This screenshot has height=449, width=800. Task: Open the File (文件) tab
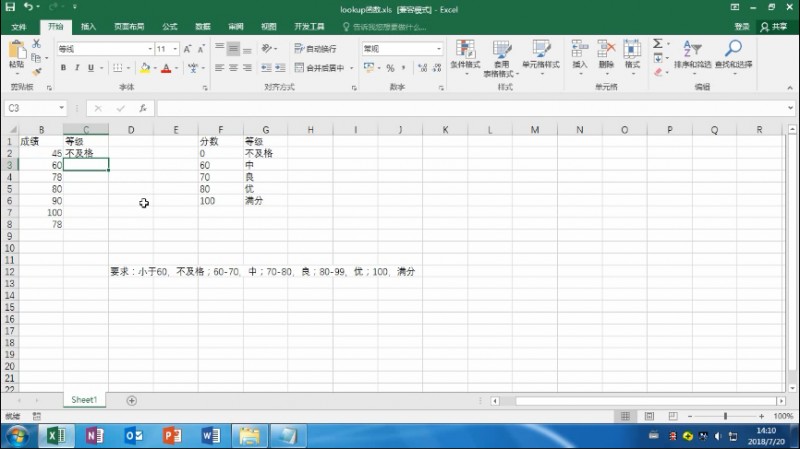tap(18, 27)
